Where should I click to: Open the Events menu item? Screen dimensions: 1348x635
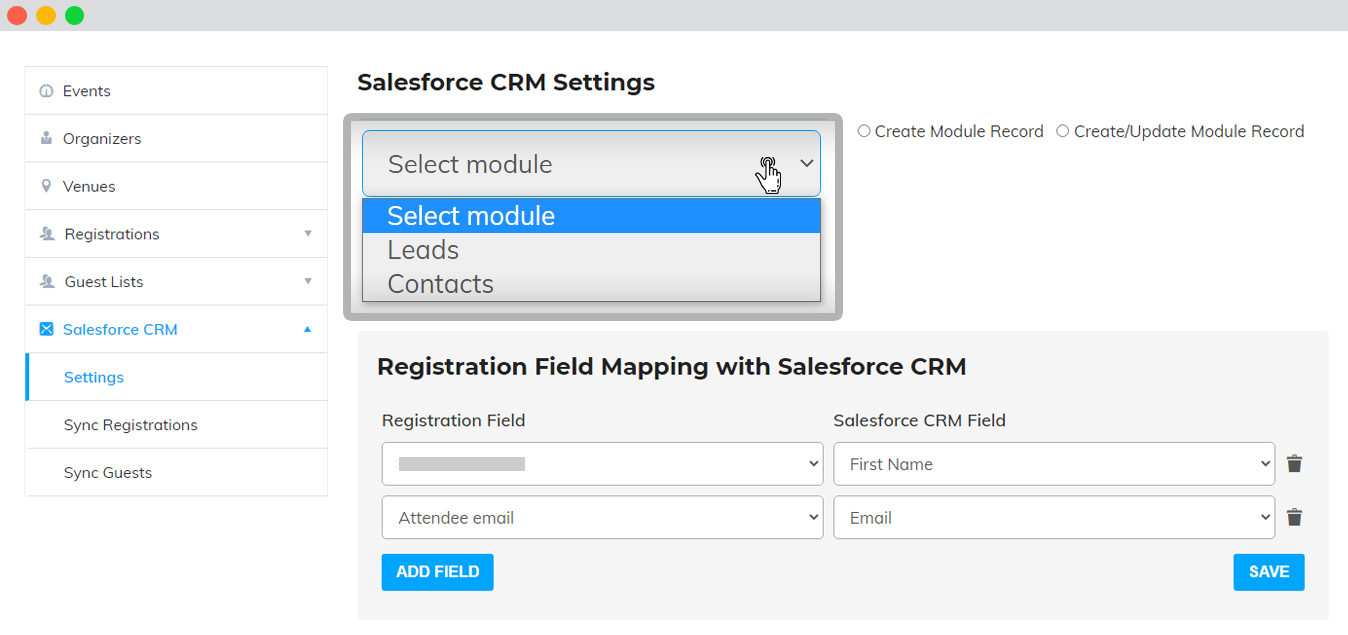tap(176, 91)
